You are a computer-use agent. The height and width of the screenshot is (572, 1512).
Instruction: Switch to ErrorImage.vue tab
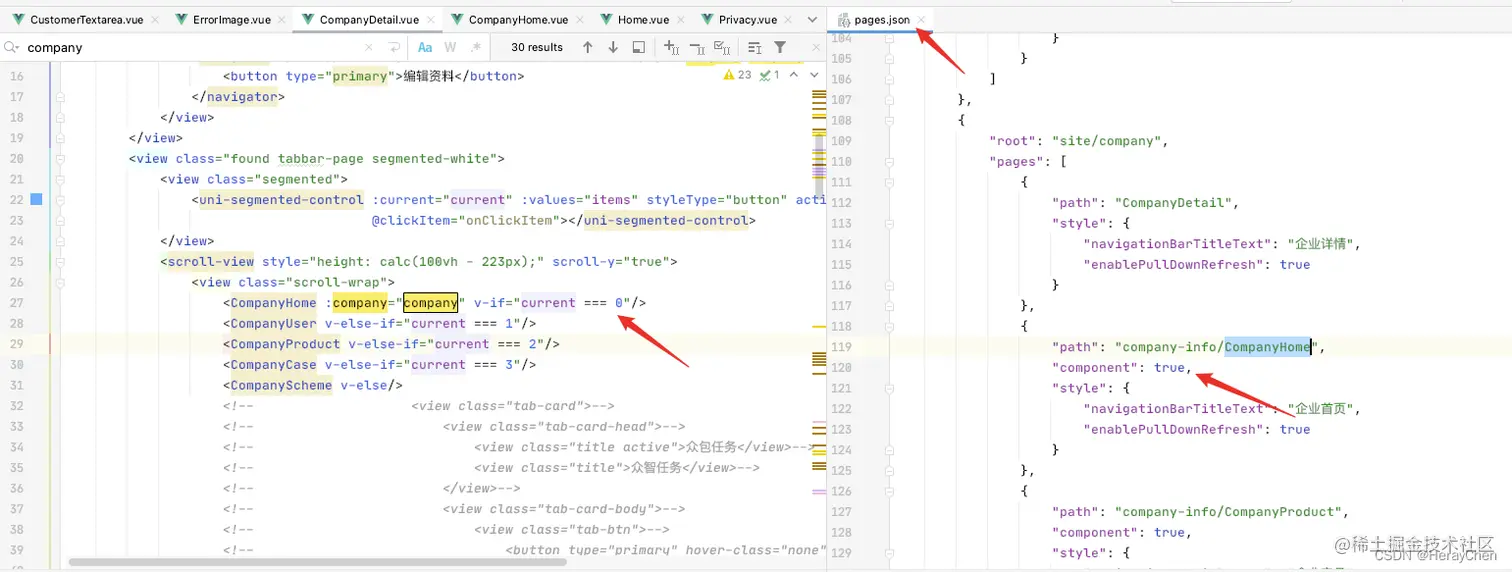[232, 19]
